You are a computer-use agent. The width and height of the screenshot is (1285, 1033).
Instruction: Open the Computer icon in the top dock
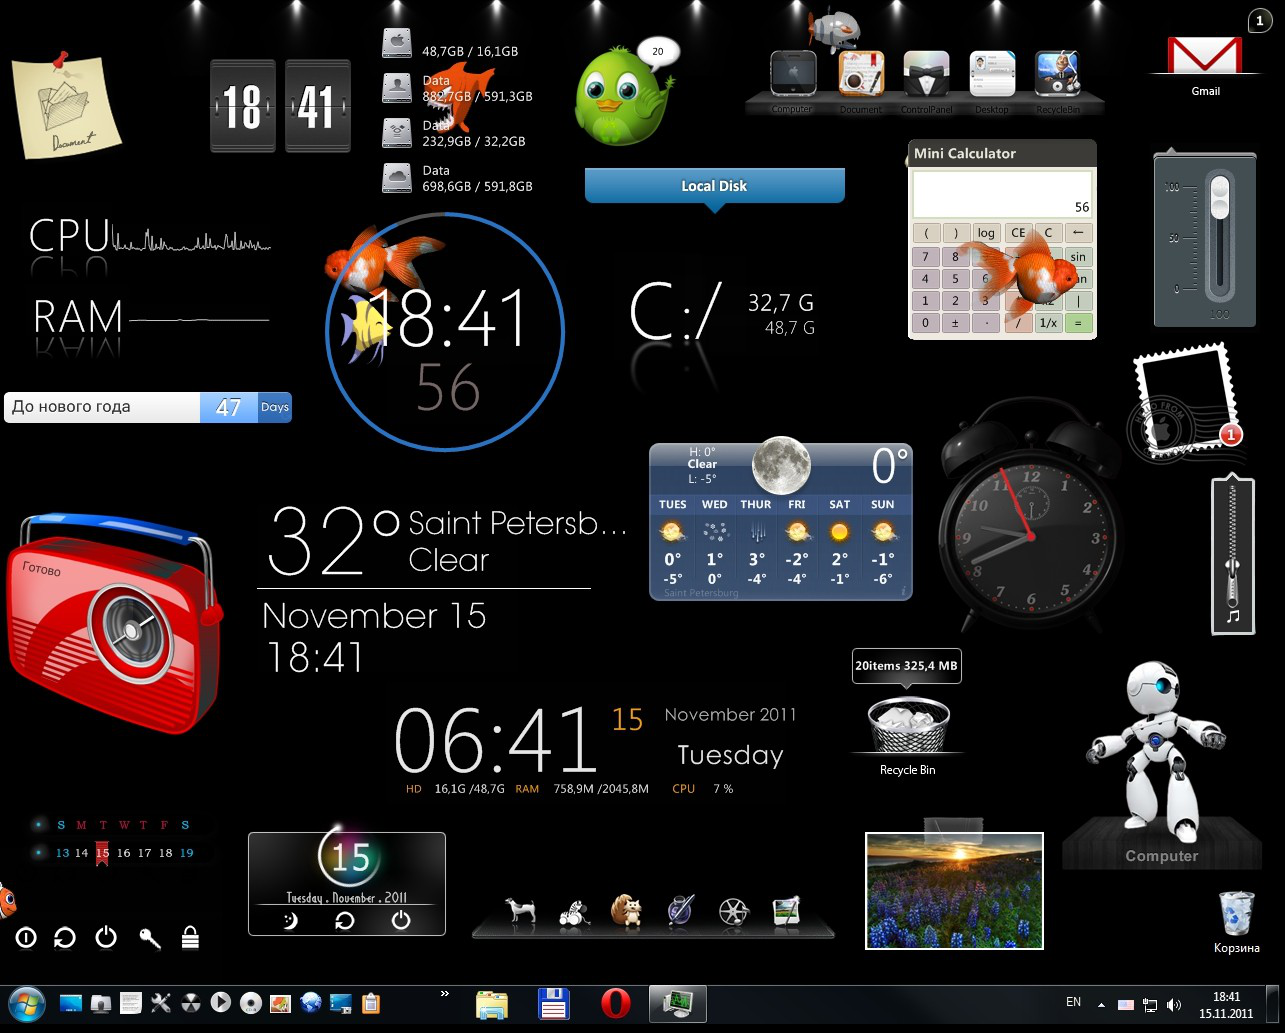coord(793,72)
